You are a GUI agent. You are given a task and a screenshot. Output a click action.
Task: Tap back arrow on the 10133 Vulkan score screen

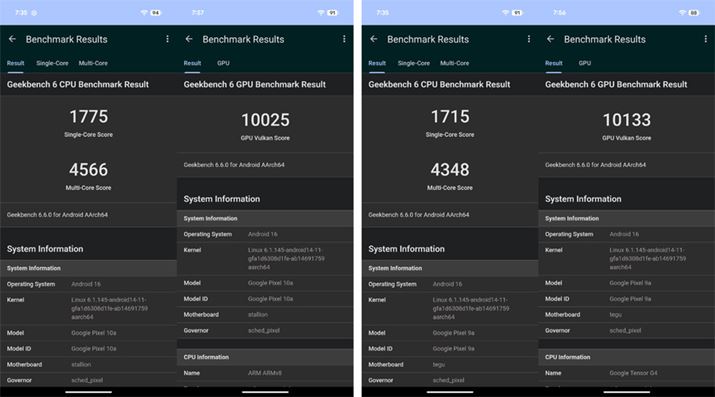click(x=550, y=39)
